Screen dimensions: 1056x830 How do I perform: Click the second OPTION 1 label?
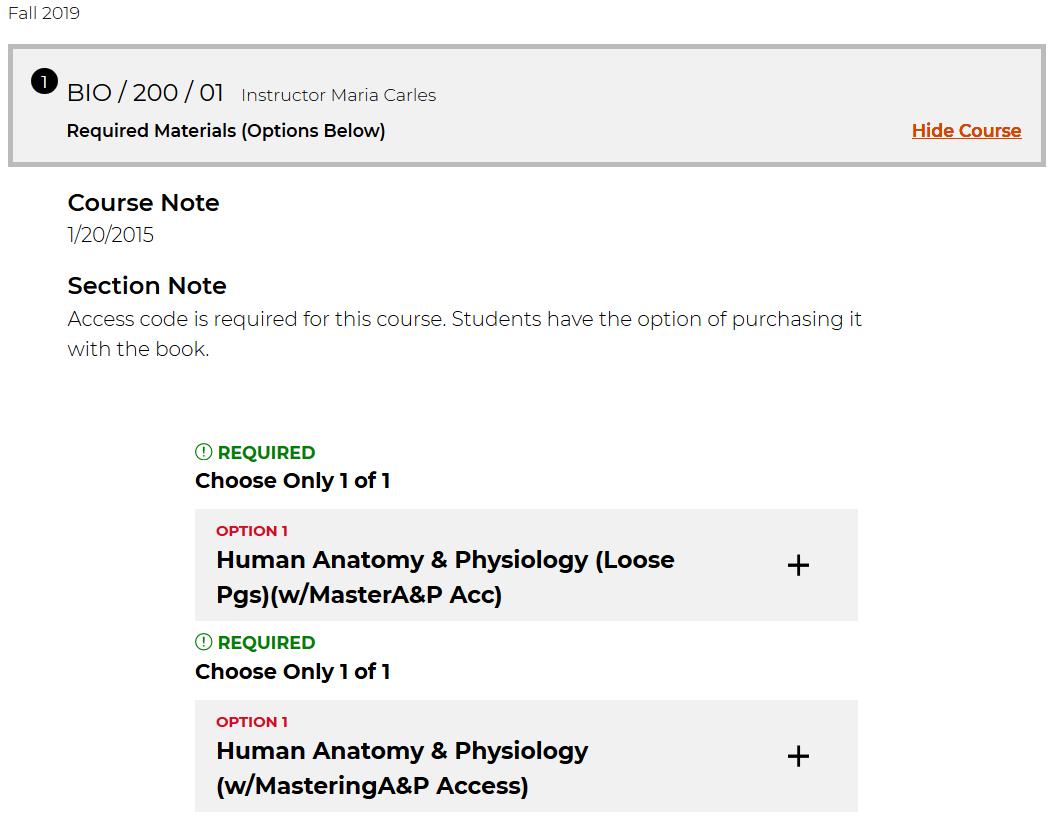[x=252, y=722]
